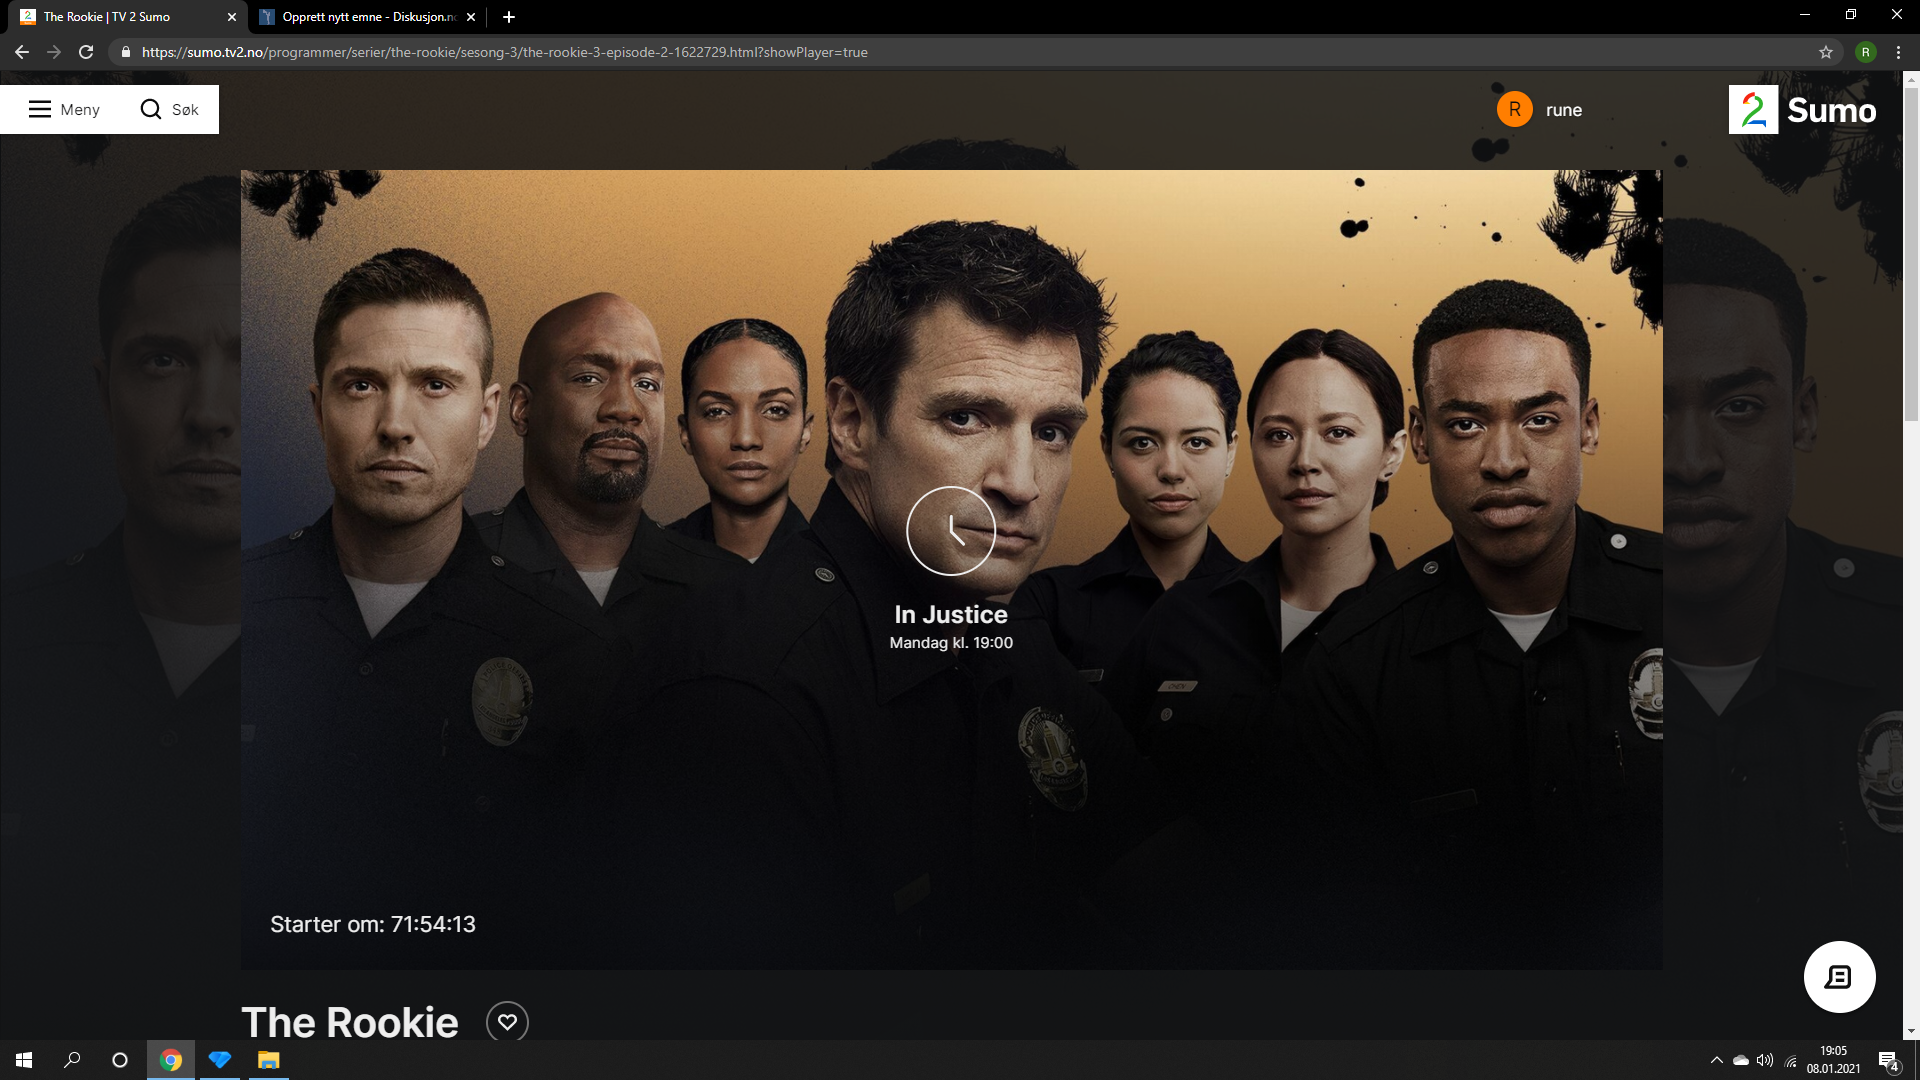
Task: Open File Explorer from taskbar
Action: 268,1060
